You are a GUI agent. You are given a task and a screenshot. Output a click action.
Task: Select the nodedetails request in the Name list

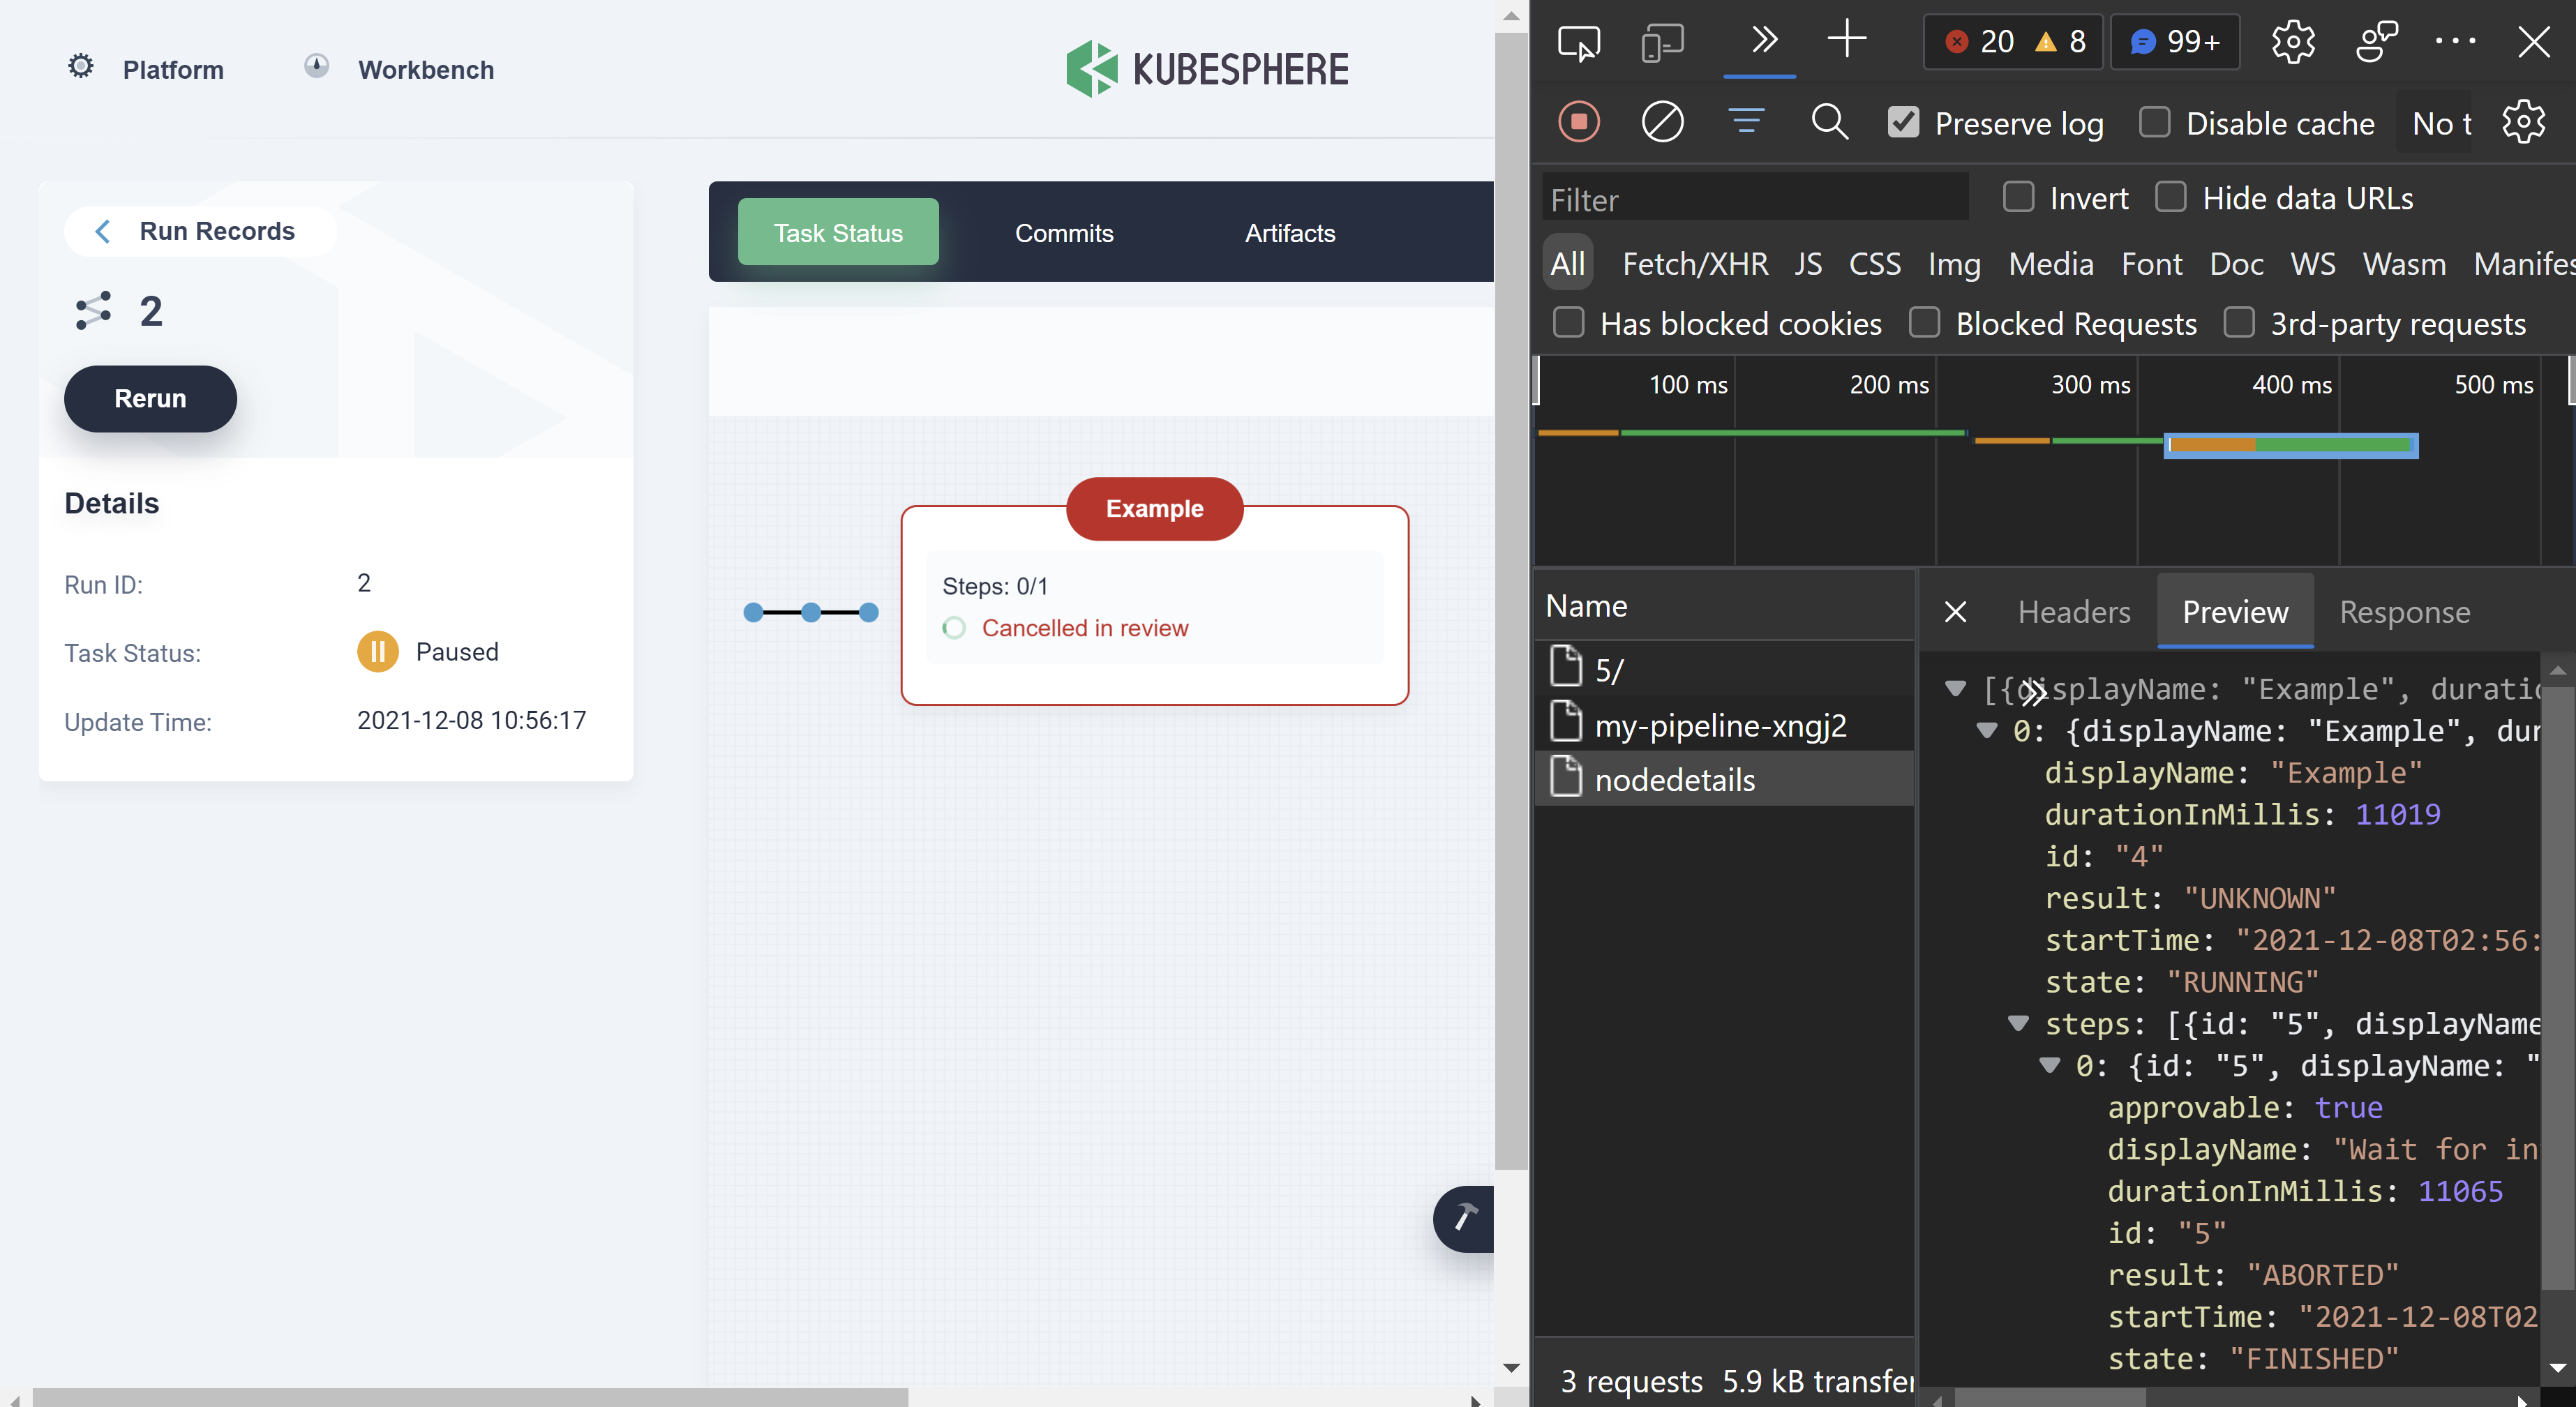tap(1675, 779)
